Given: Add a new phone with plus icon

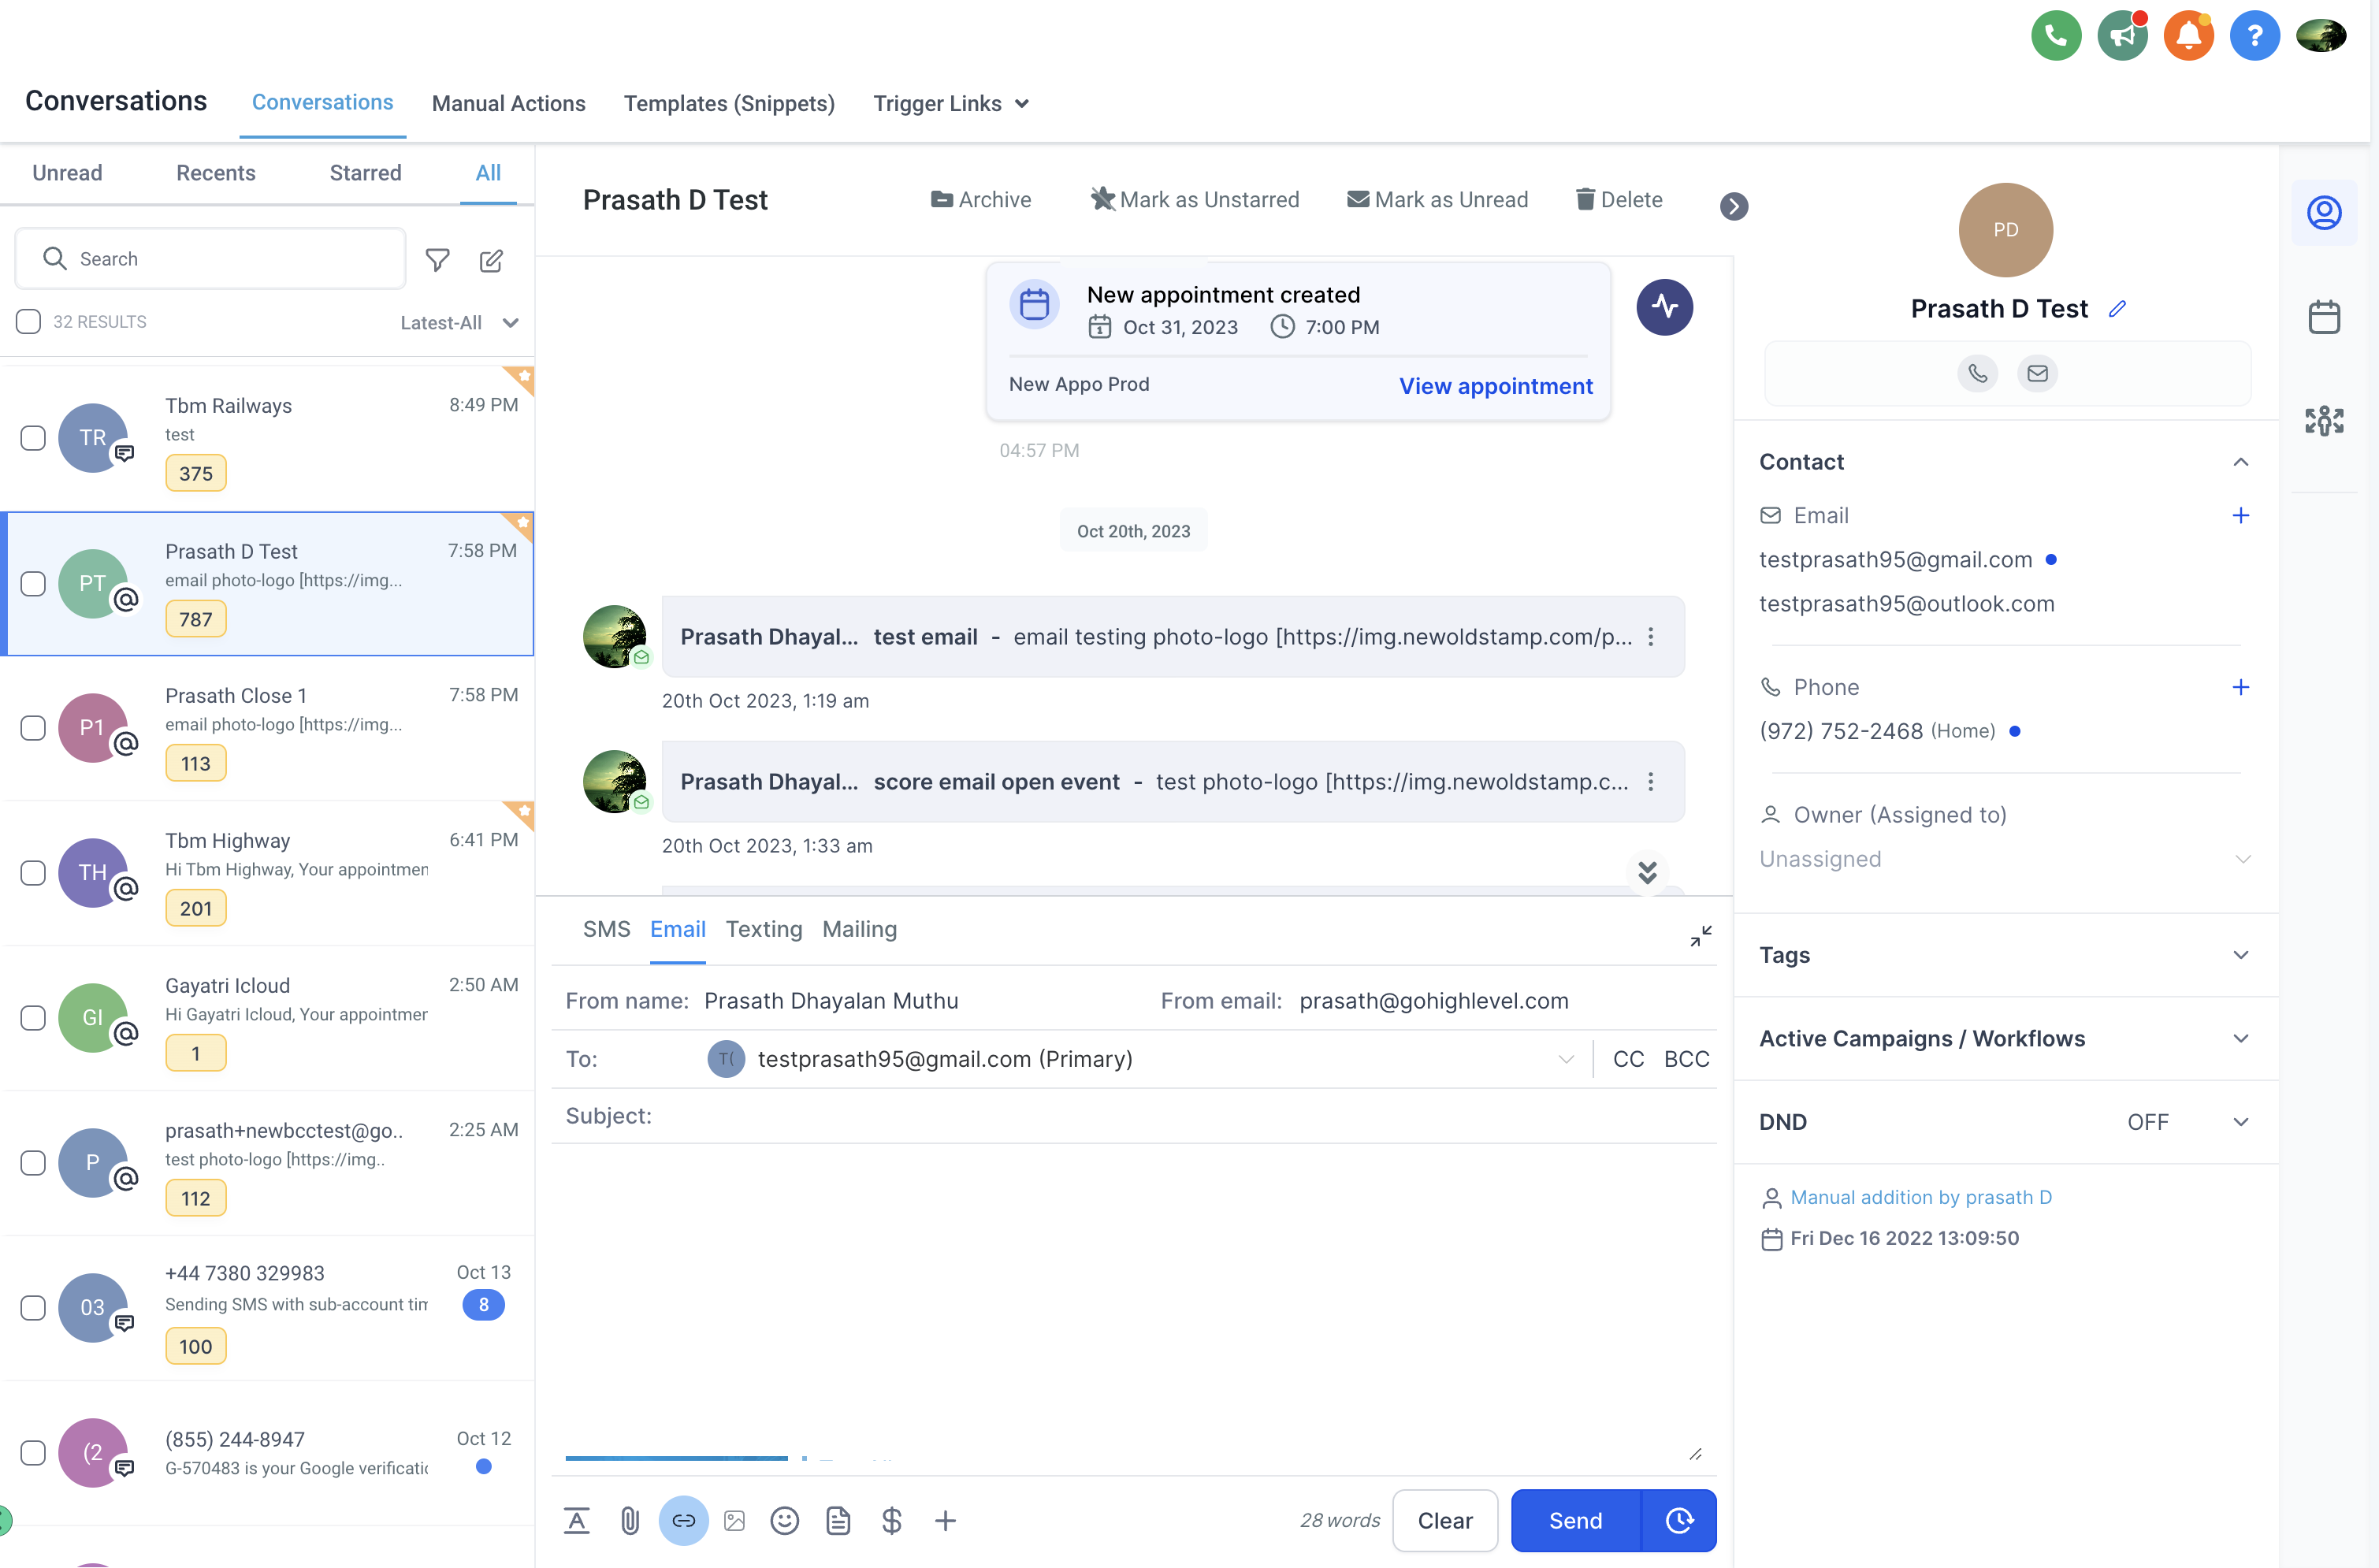Looking at the screenshot, I should tap(2240, 687).
